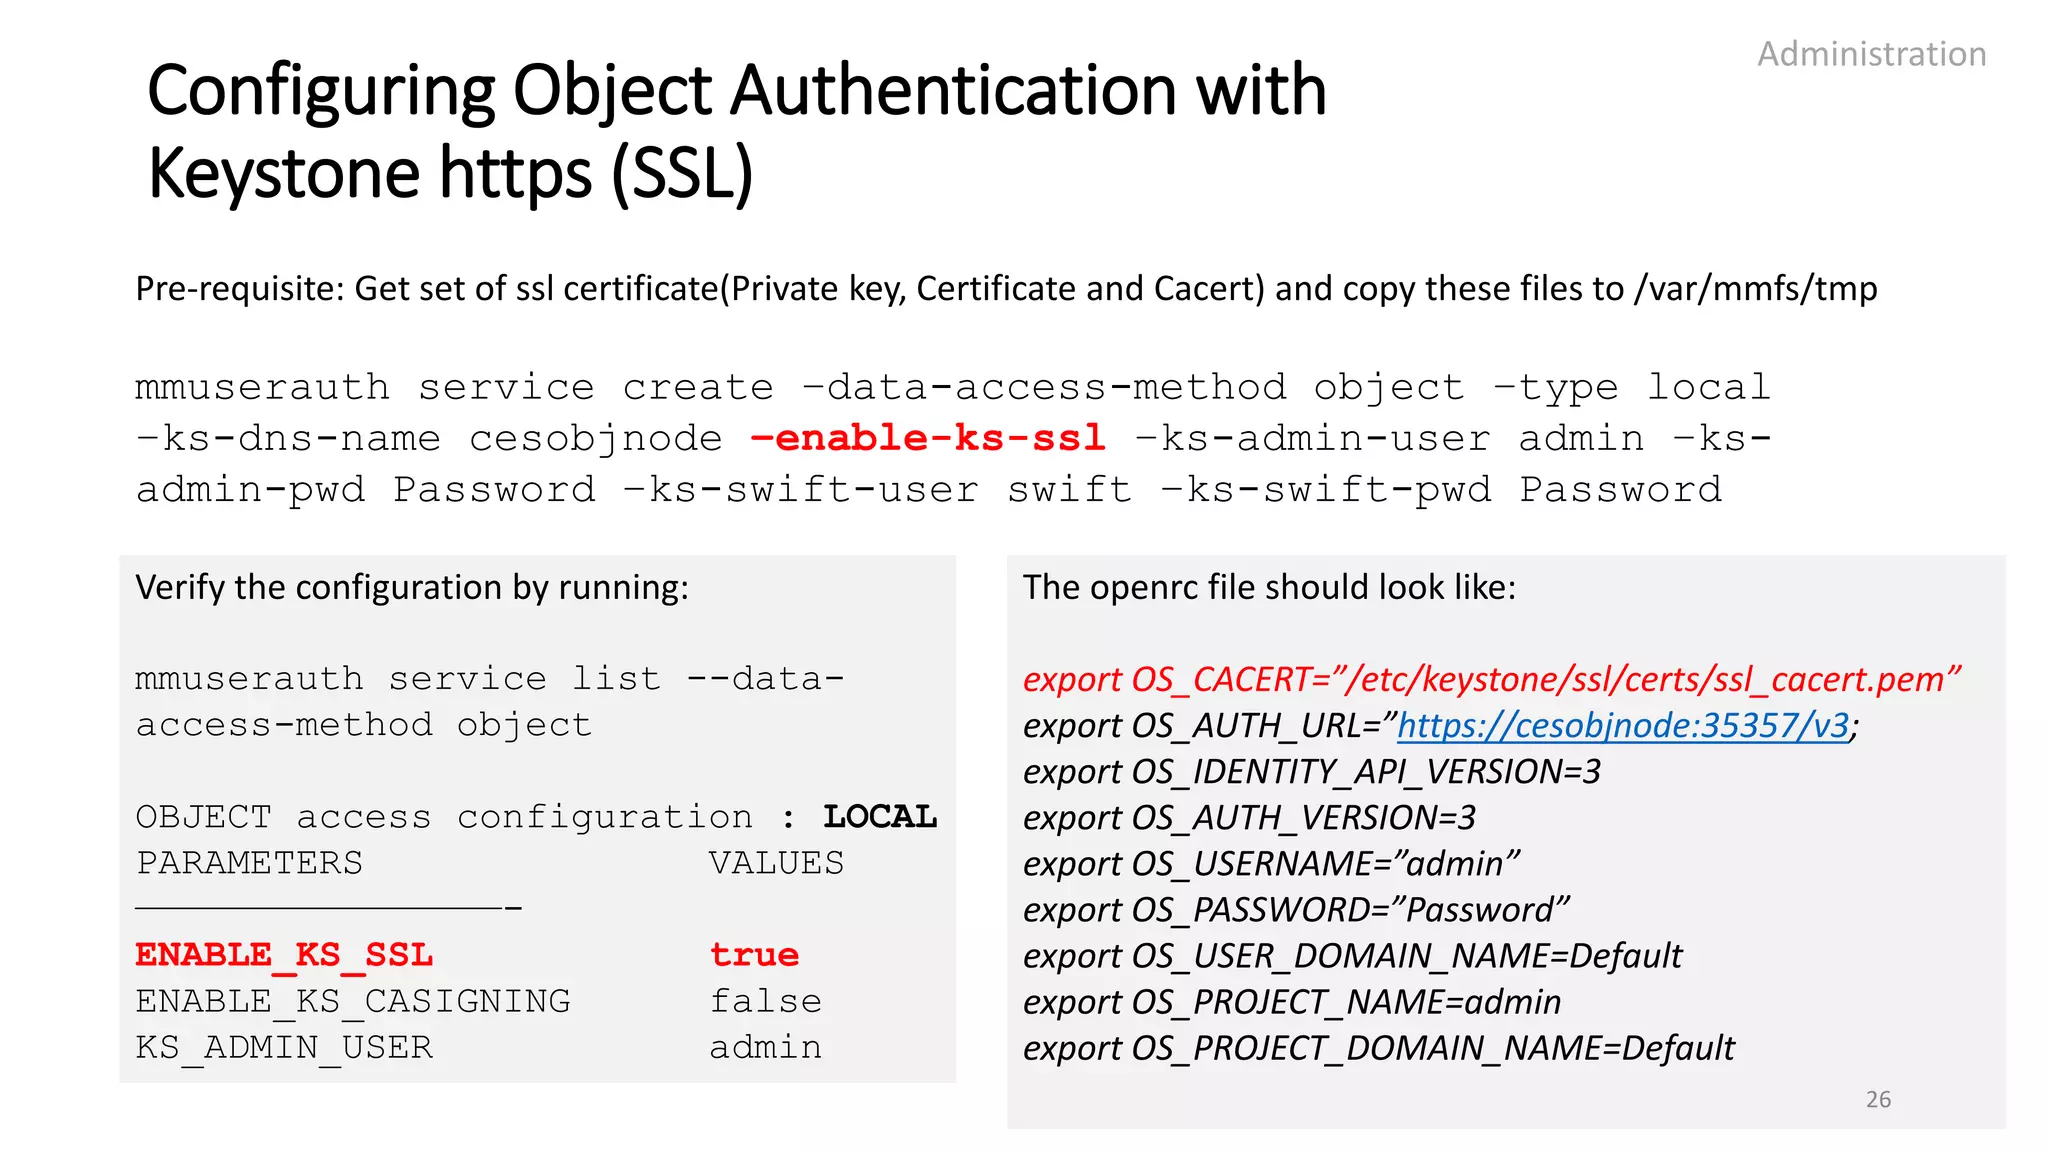
Task: Select the 'KS_ADMIN_USER' parameter
Action: [x=284, y=1048]
